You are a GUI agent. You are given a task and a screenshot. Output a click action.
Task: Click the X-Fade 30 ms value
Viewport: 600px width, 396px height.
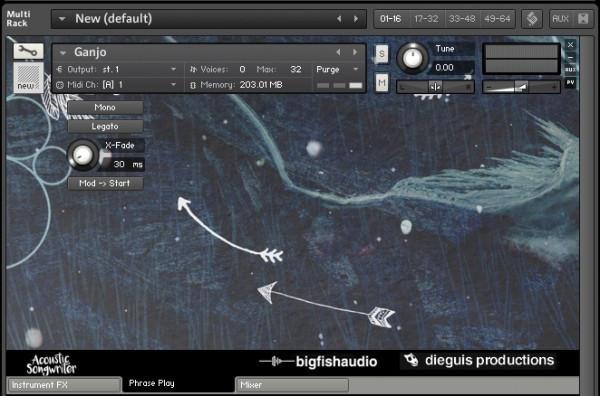(x=123, y=164)
